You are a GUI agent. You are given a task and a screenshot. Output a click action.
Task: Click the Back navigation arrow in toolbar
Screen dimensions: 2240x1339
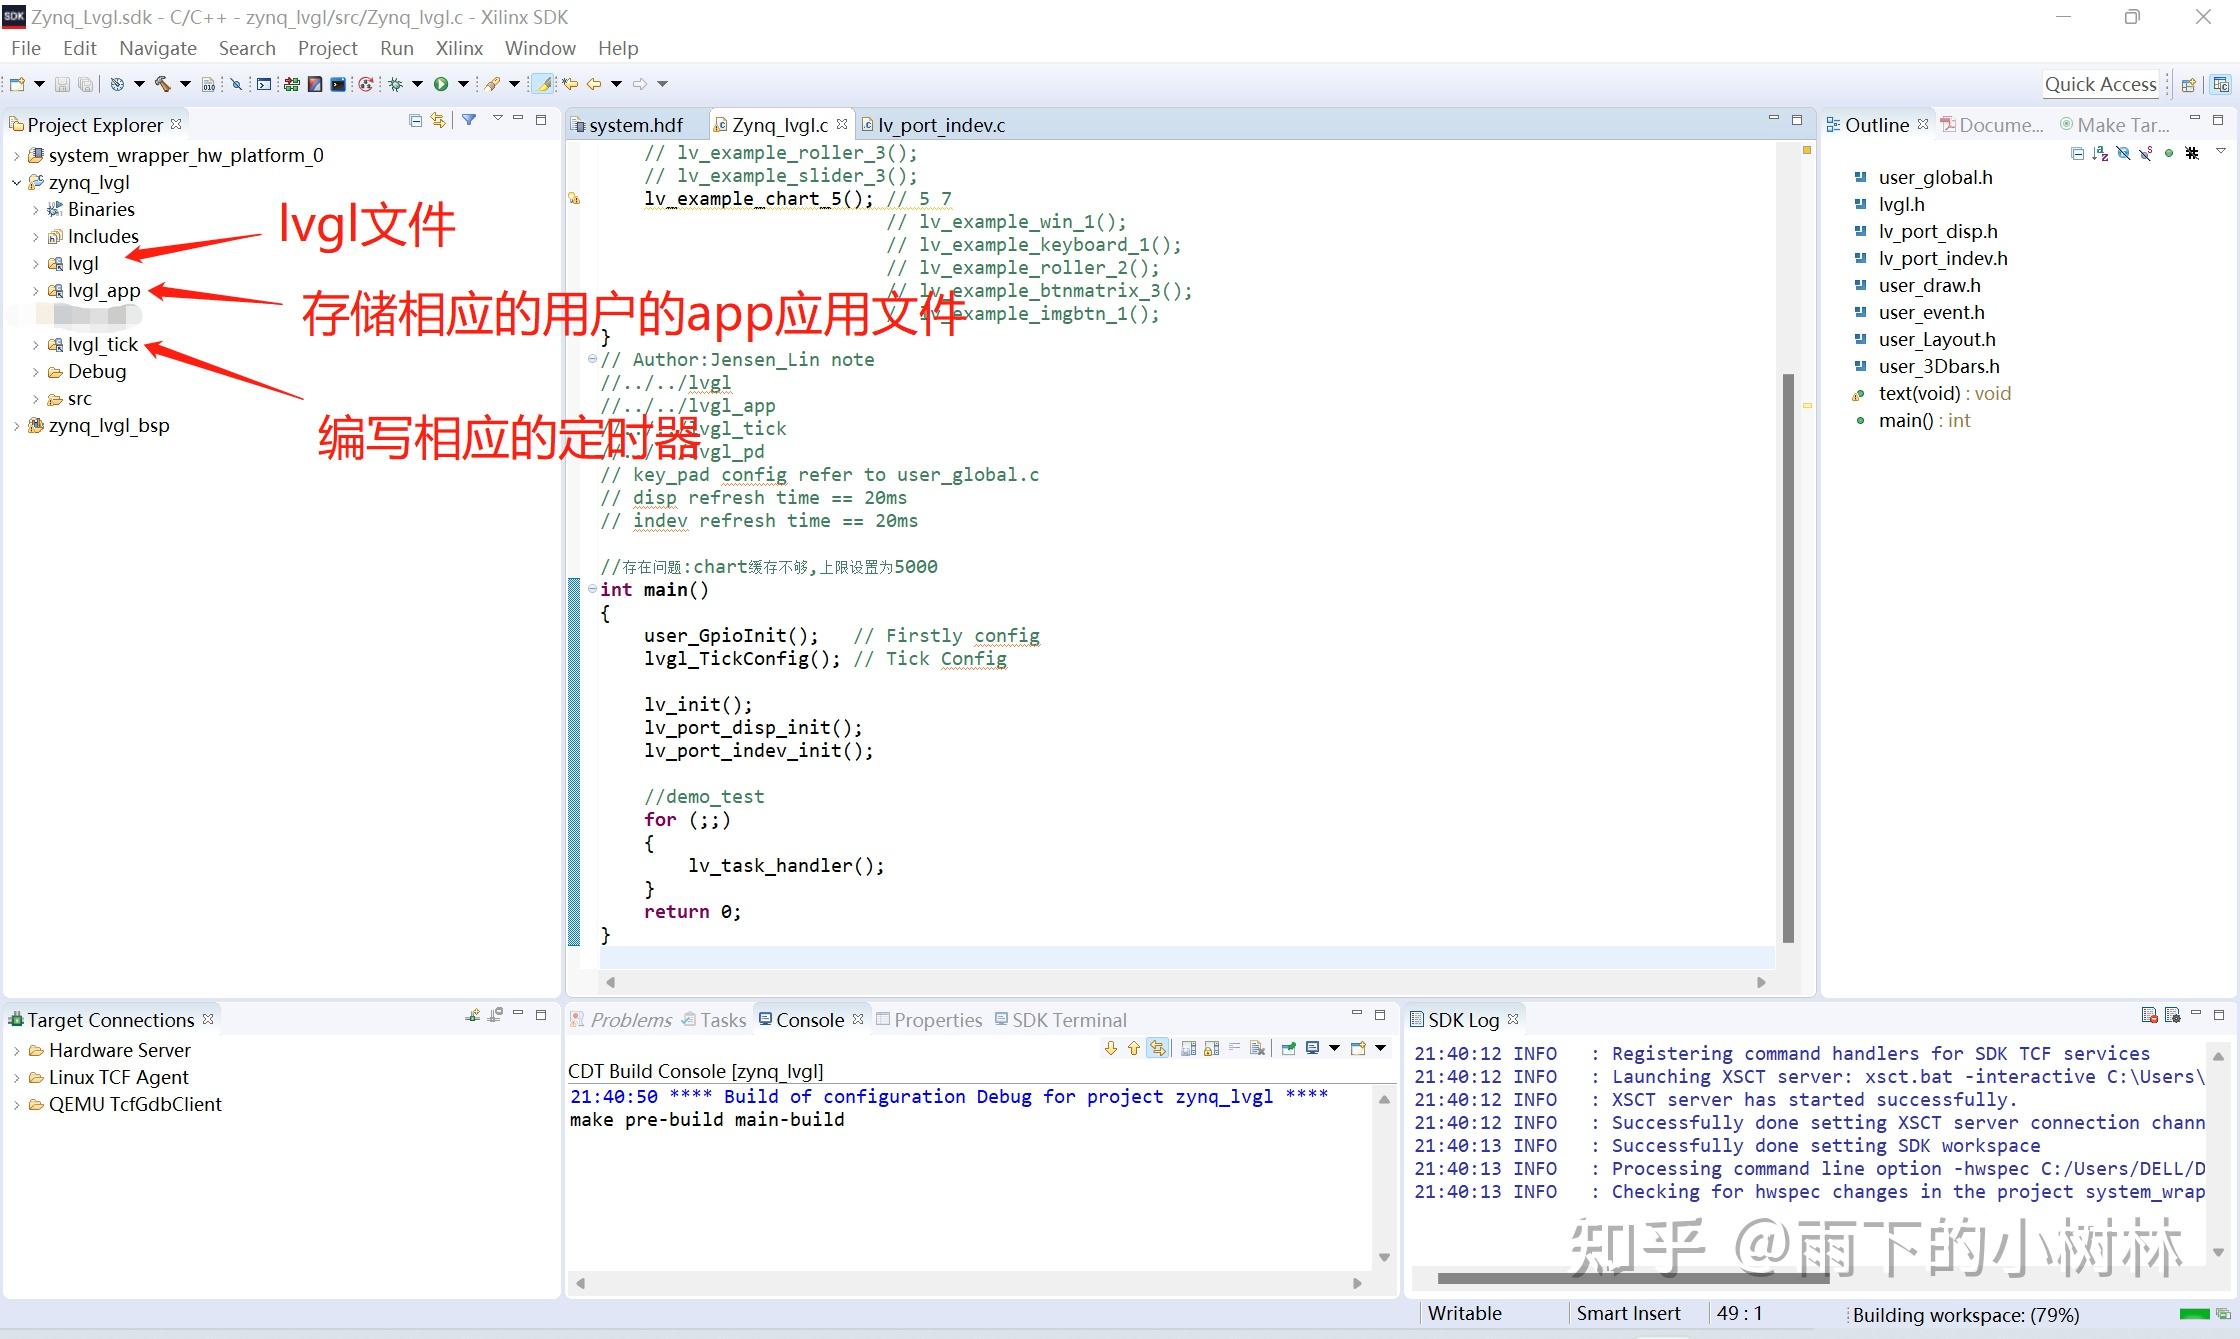(x=594, y=84)
